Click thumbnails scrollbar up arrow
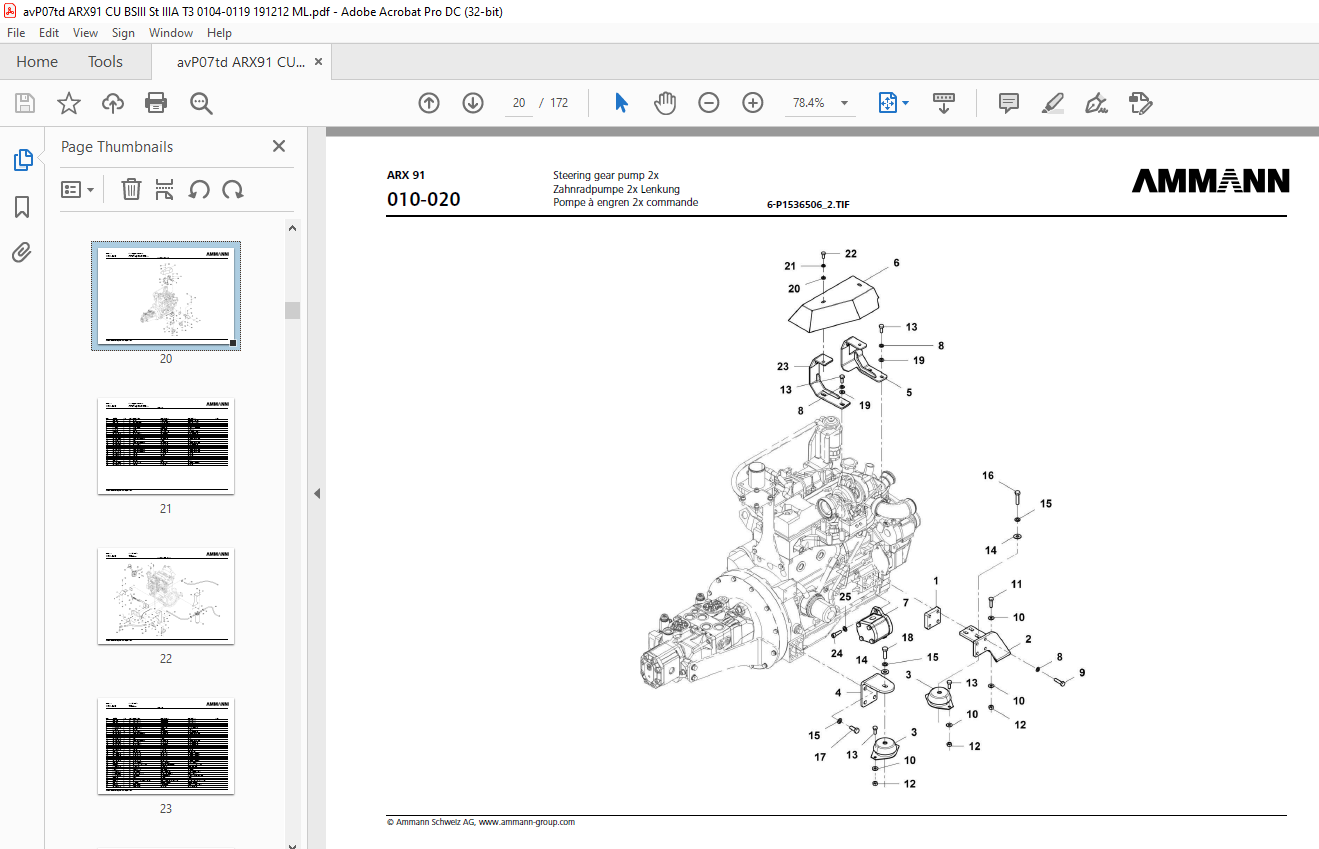 pos(293,228)
